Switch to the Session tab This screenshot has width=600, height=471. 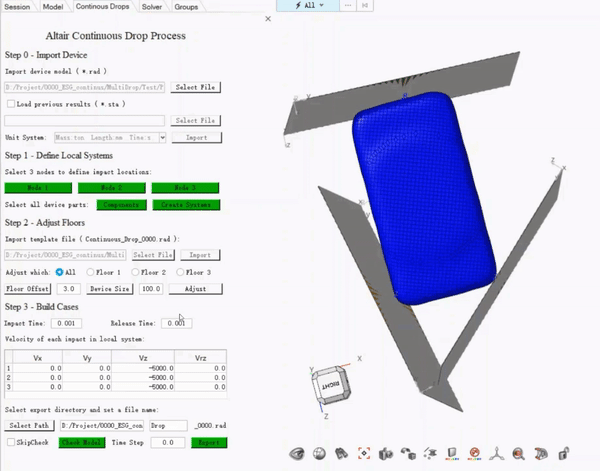point(17,7)
